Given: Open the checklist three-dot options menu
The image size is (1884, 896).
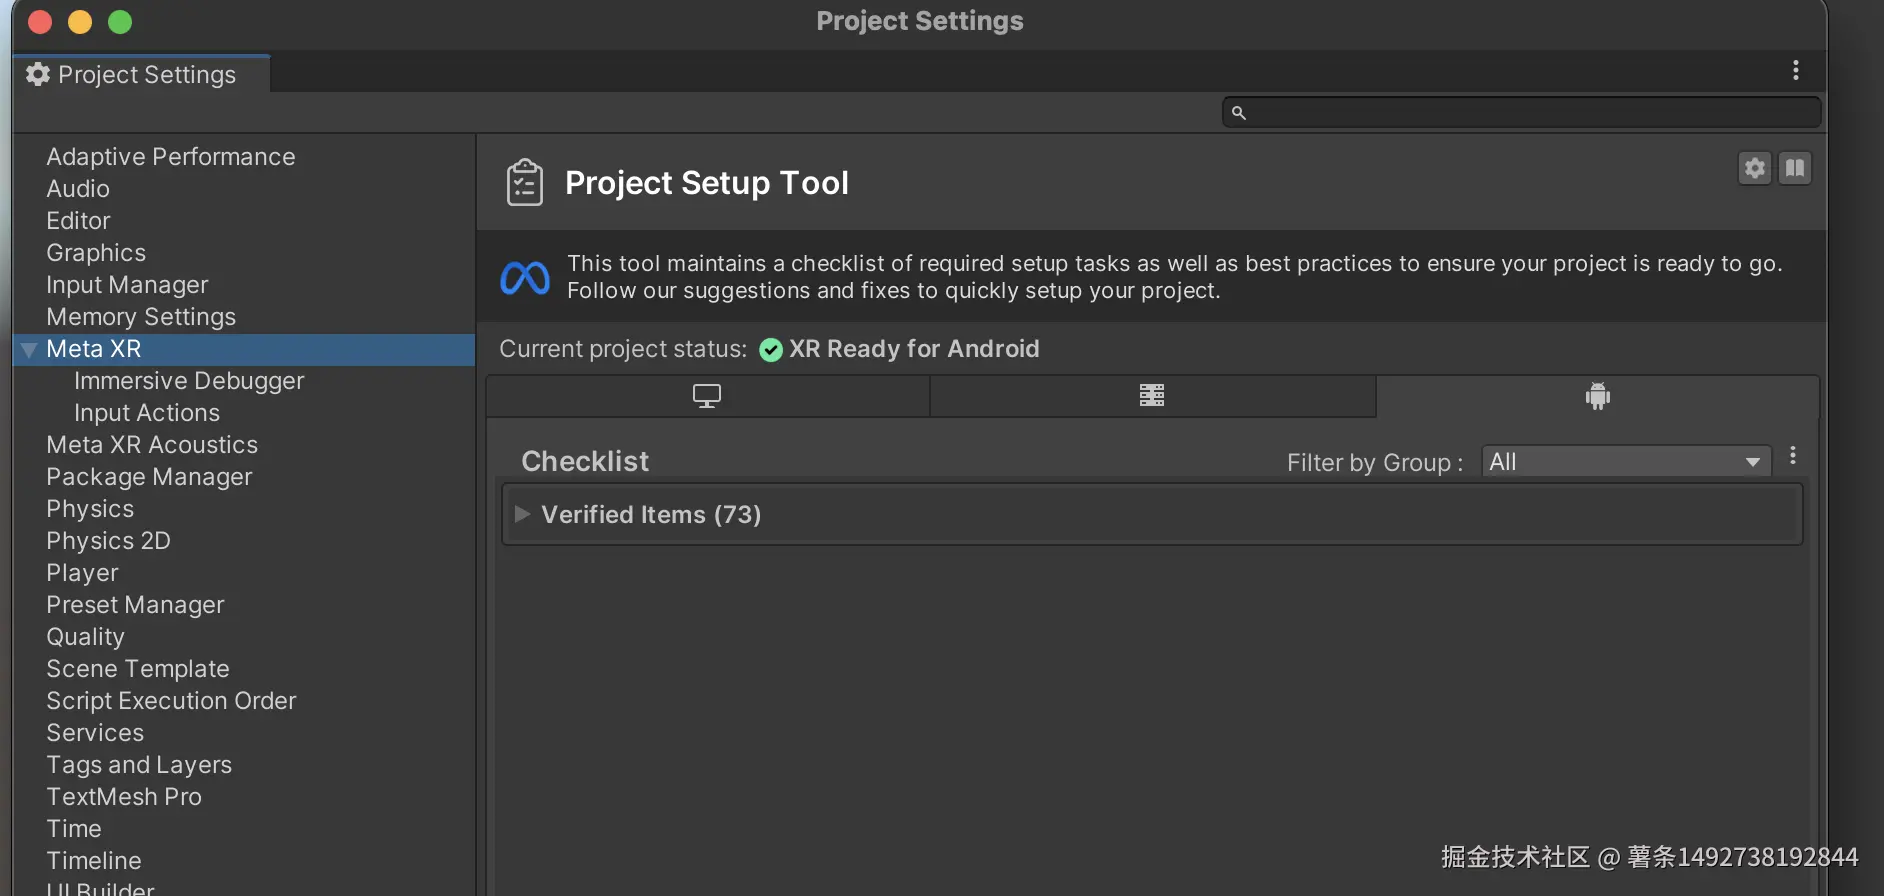Looking at the screenshot, I should 1793,457.
